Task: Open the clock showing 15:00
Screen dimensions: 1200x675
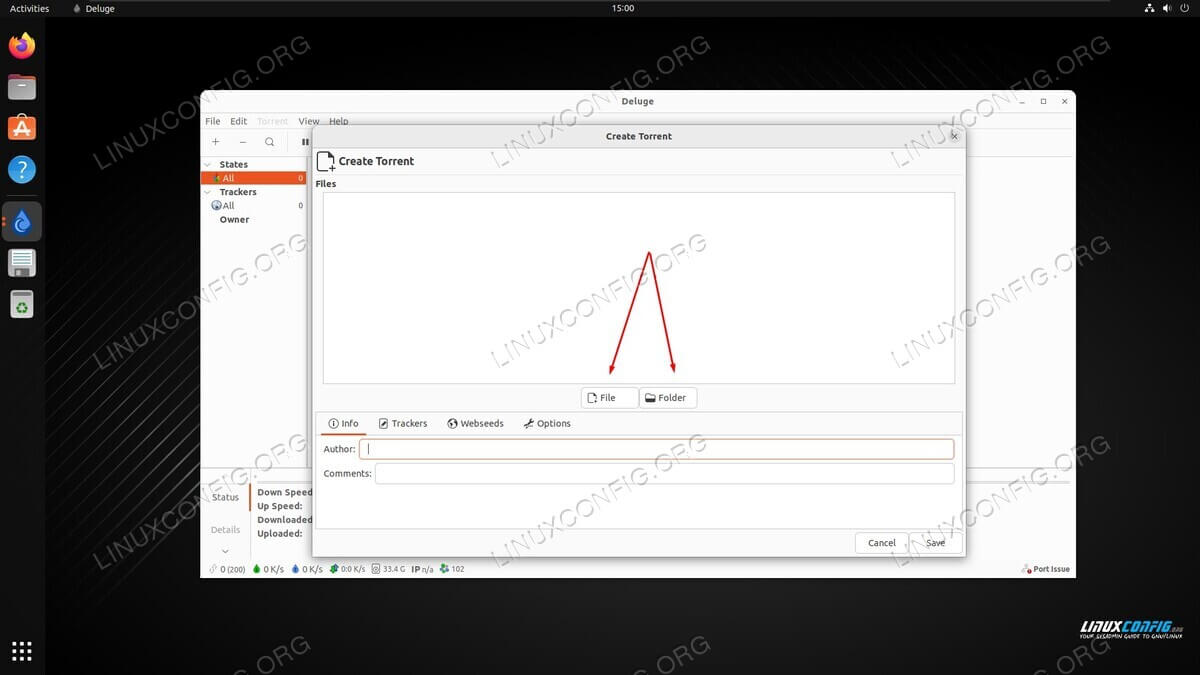Action: [622, 8]
